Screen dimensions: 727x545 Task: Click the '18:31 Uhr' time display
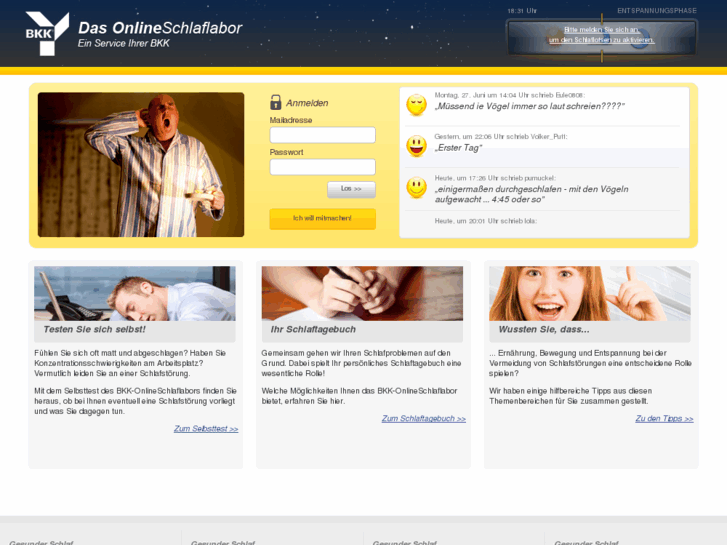pos(522,11)
